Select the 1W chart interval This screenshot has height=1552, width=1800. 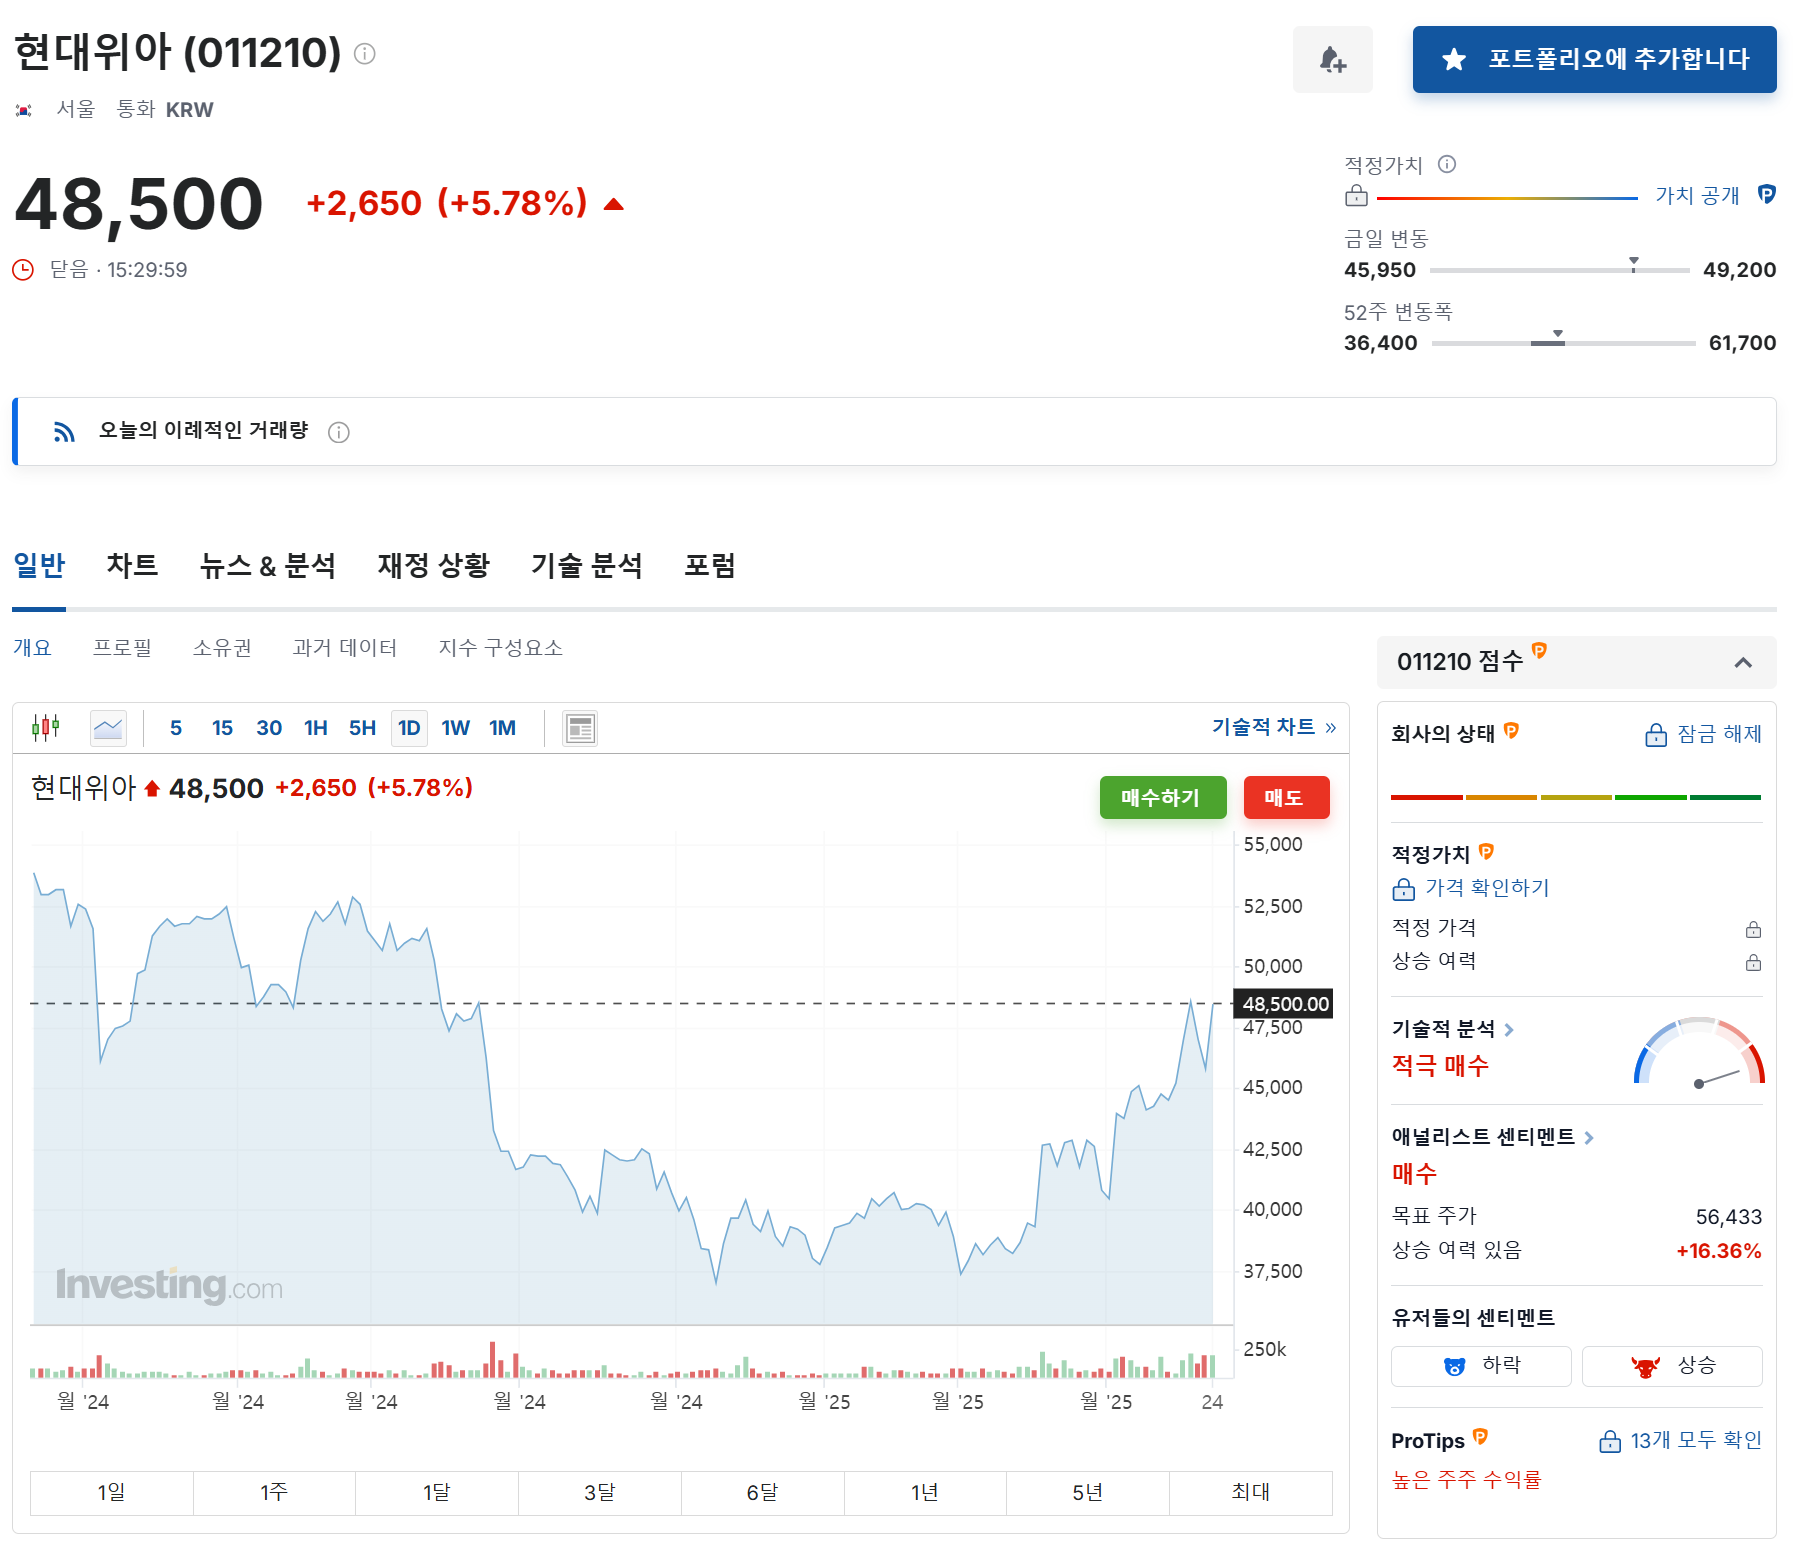click(455, 728)
